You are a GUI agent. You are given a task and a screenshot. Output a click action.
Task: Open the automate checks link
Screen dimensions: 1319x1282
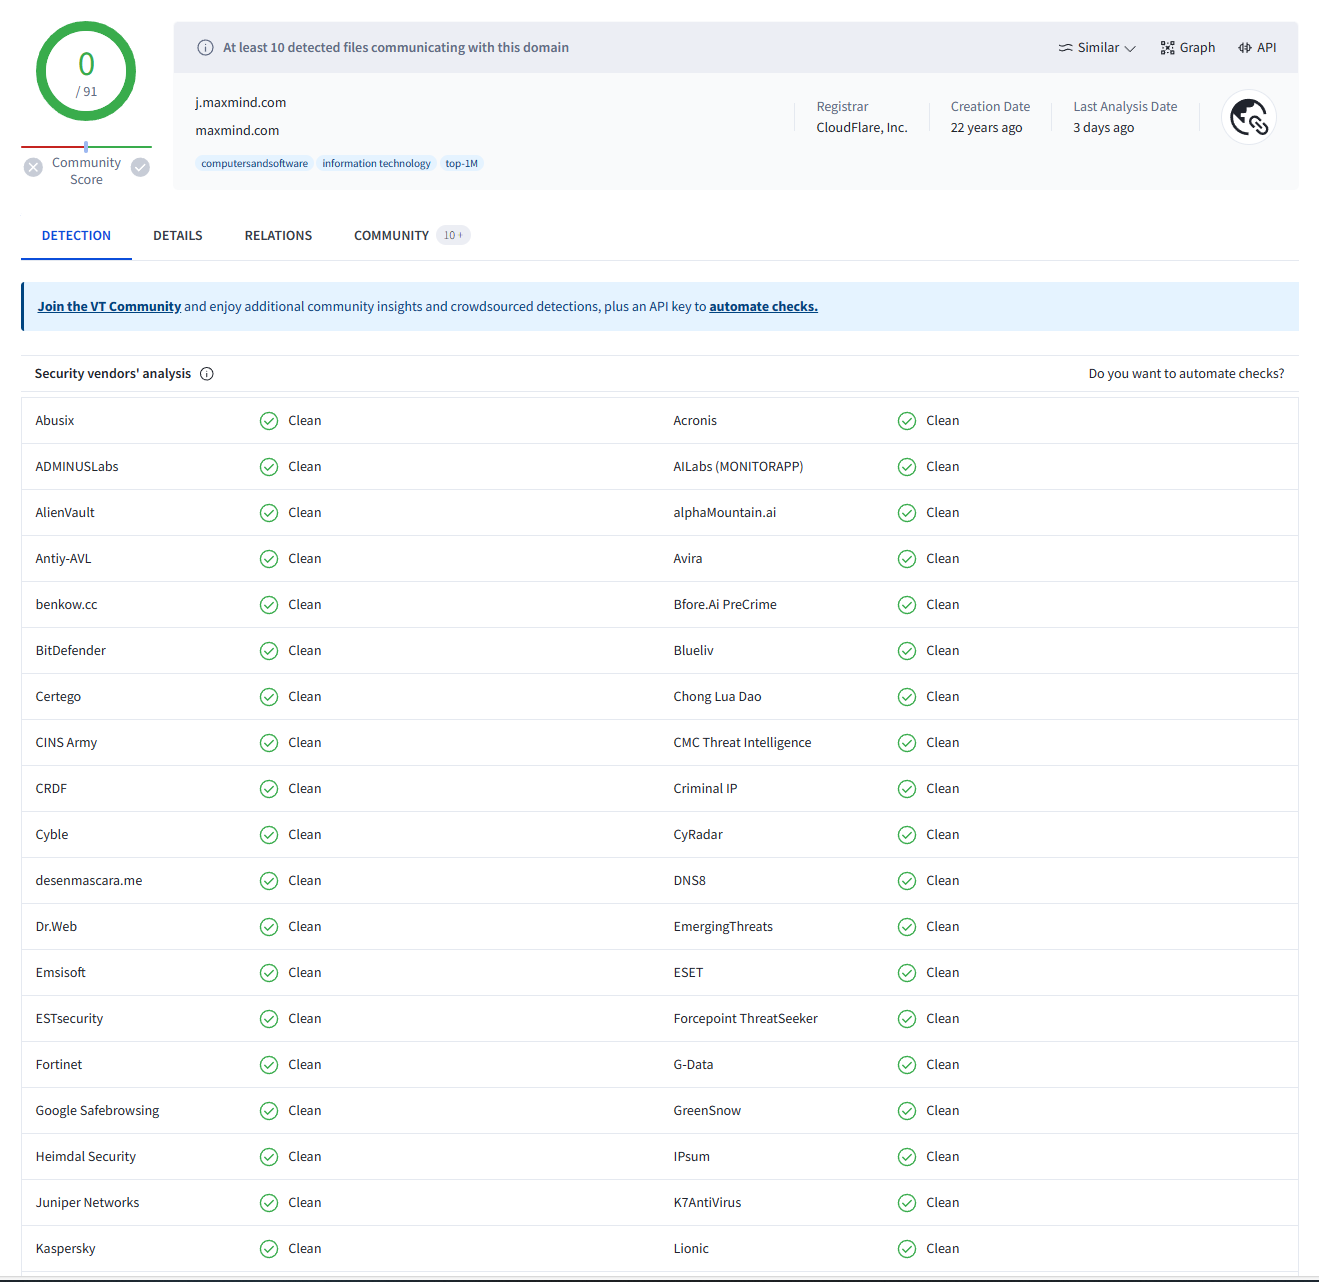click(x=763, y=307)
